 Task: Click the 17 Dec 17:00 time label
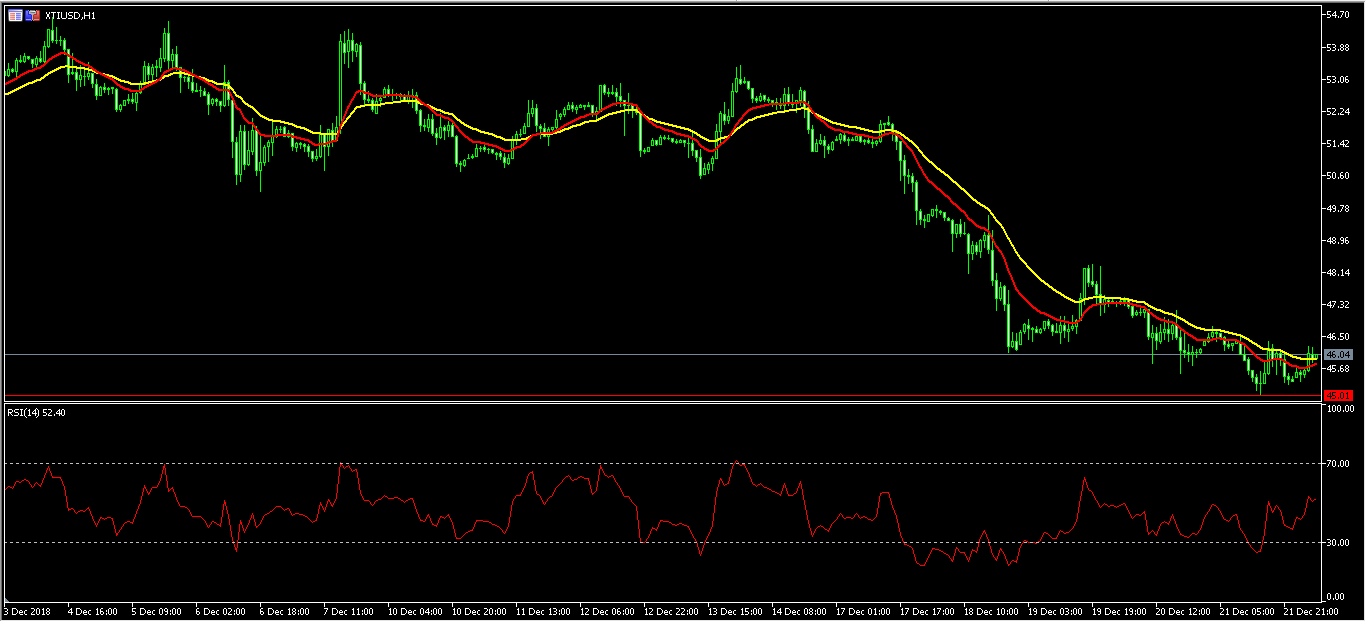click(x=926, y=610)
